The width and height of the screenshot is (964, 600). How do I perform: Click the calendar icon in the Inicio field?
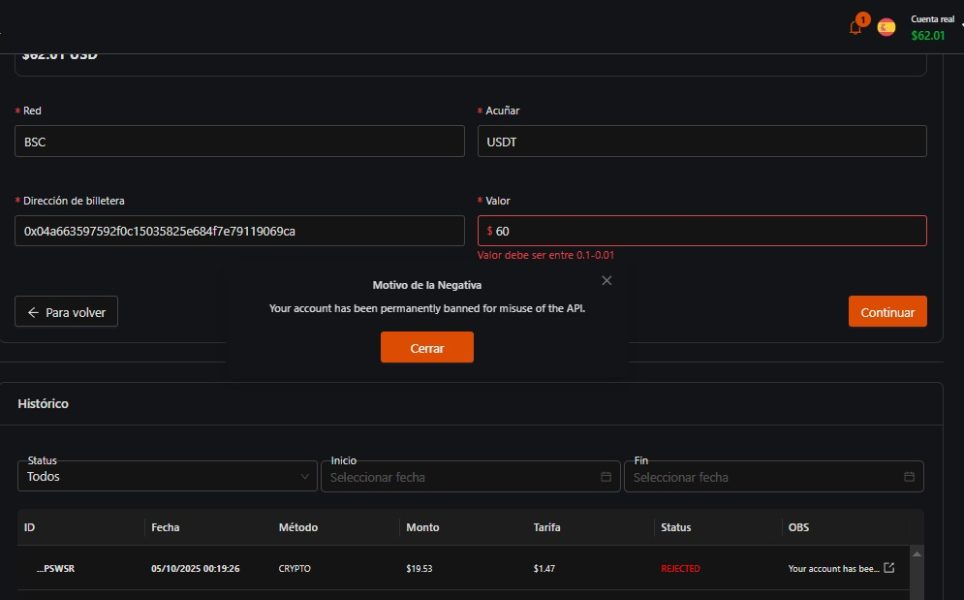click(x=605, y=477)
